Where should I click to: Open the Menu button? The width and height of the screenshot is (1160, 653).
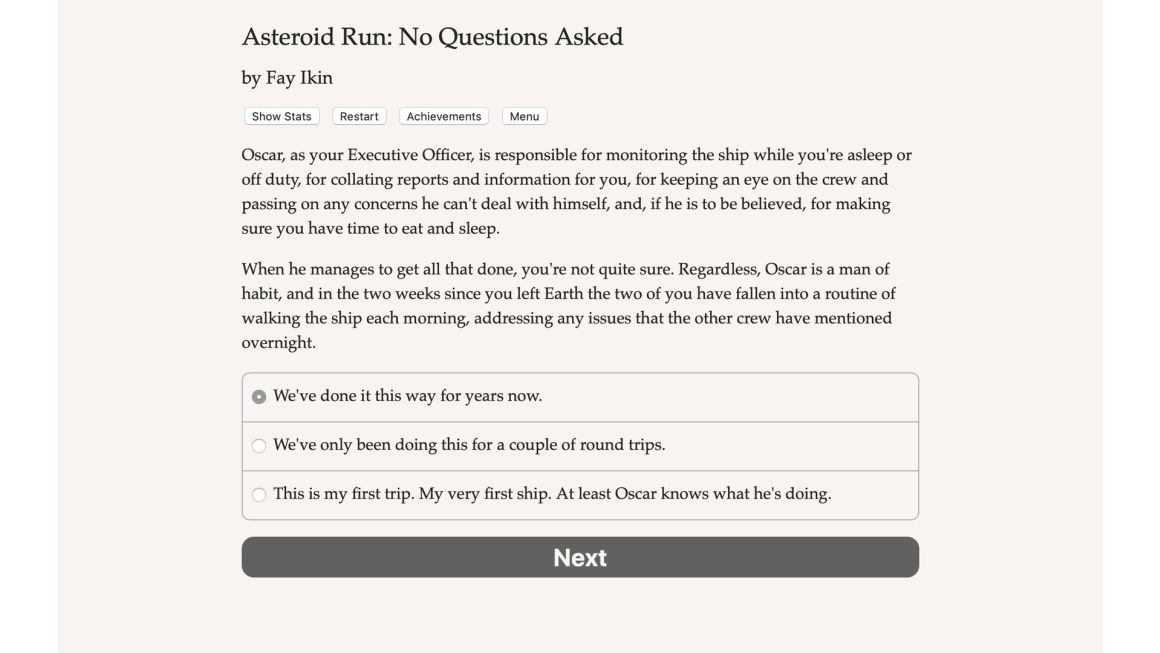525,116
